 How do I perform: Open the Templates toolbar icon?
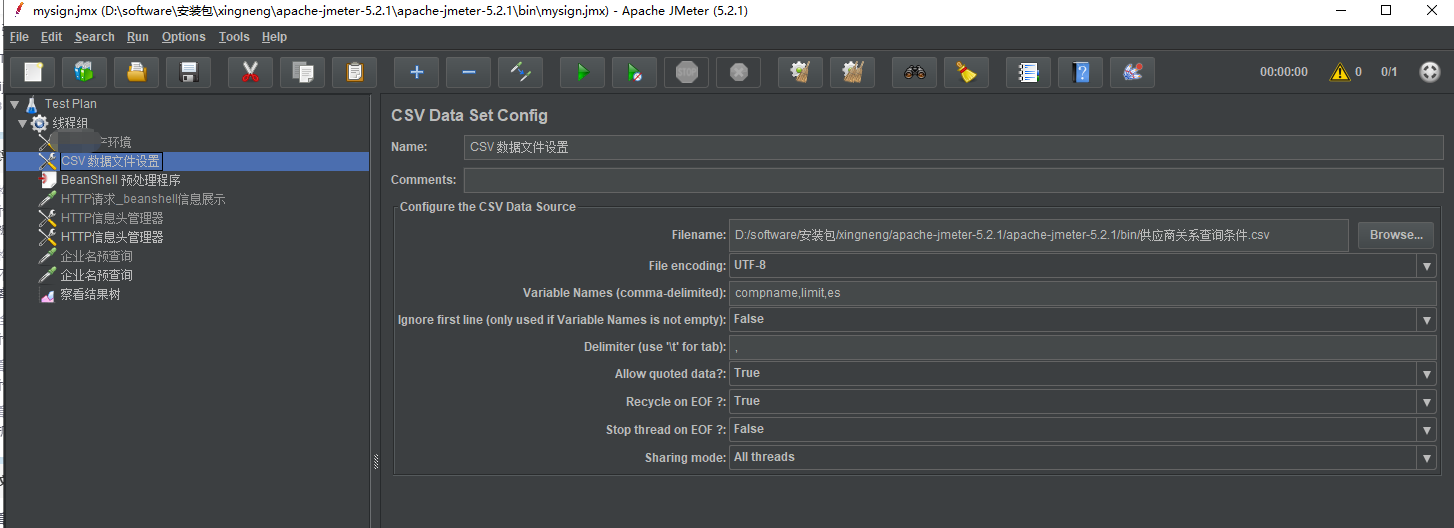84,72
